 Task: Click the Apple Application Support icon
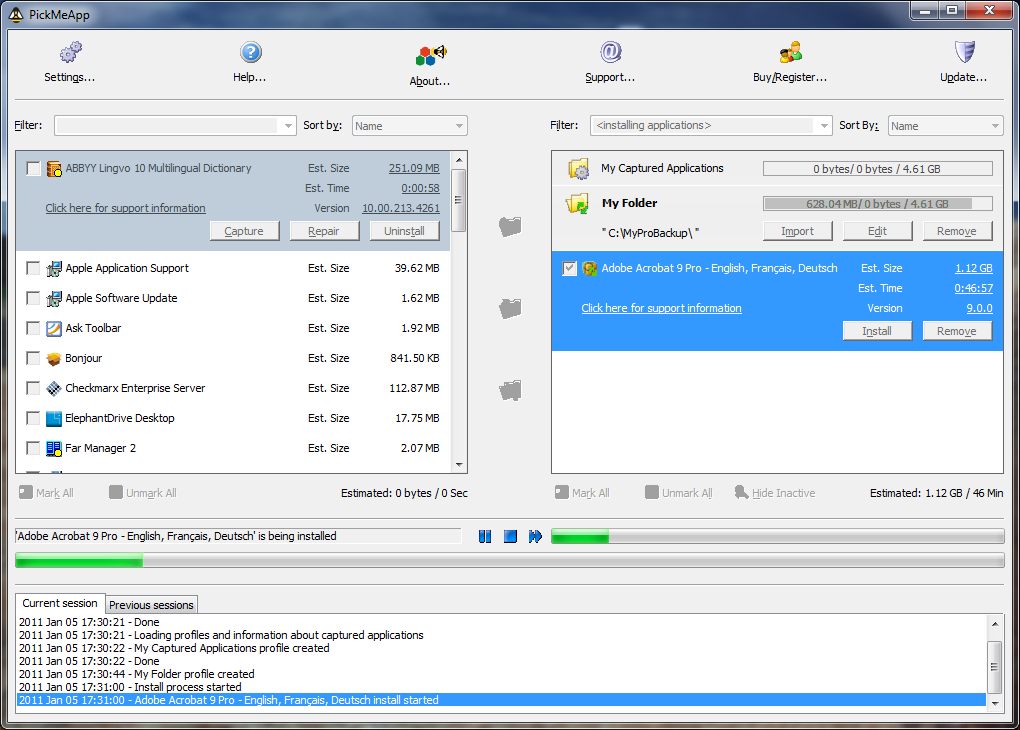click(54, 268)
